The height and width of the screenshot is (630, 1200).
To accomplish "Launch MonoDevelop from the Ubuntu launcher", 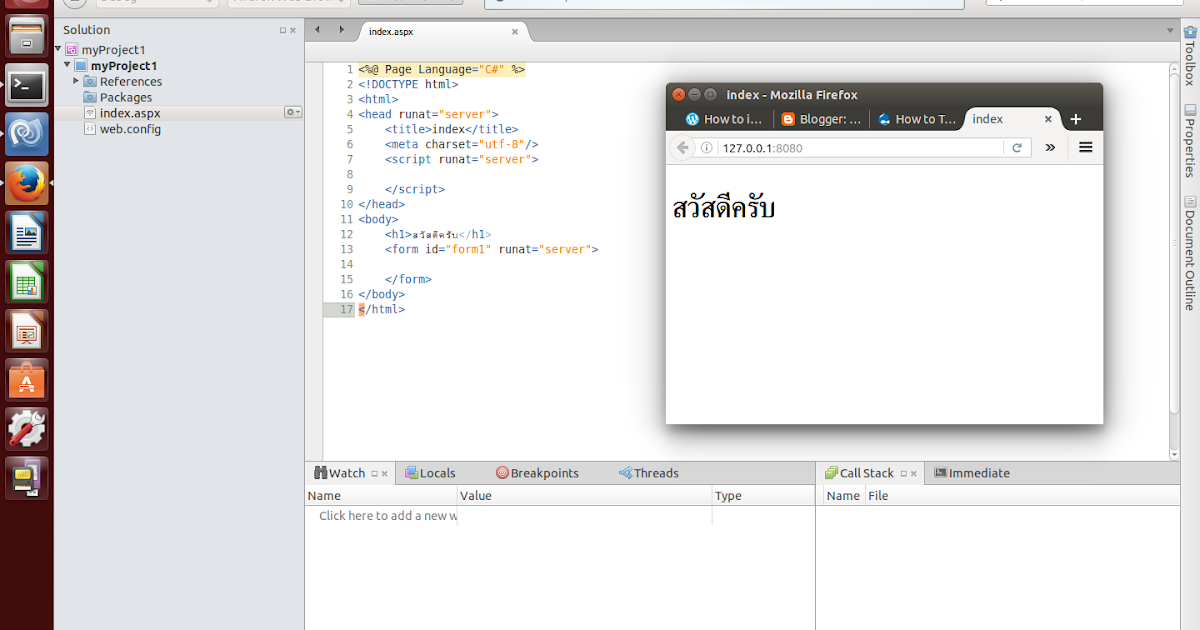I will coord(27,133).
